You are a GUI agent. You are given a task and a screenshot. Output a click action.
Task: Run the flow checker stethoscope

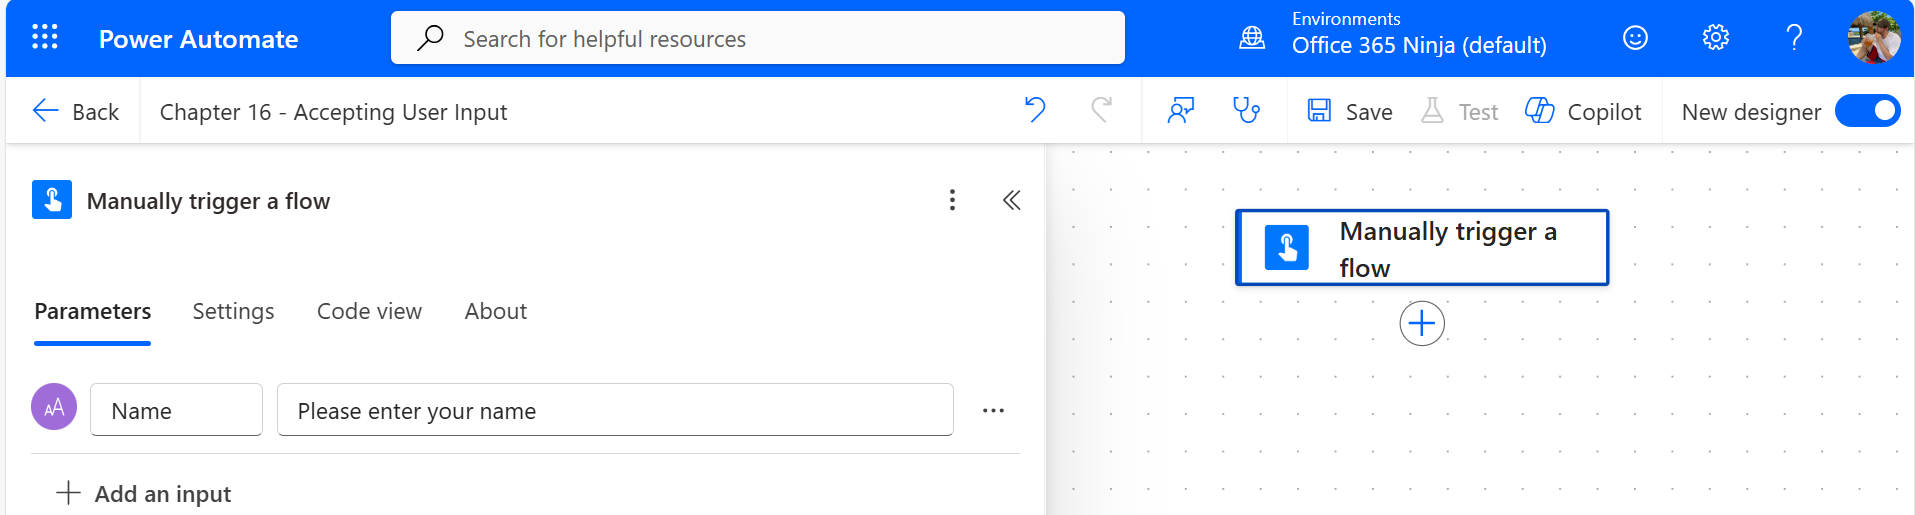[x=1246, y=110]
